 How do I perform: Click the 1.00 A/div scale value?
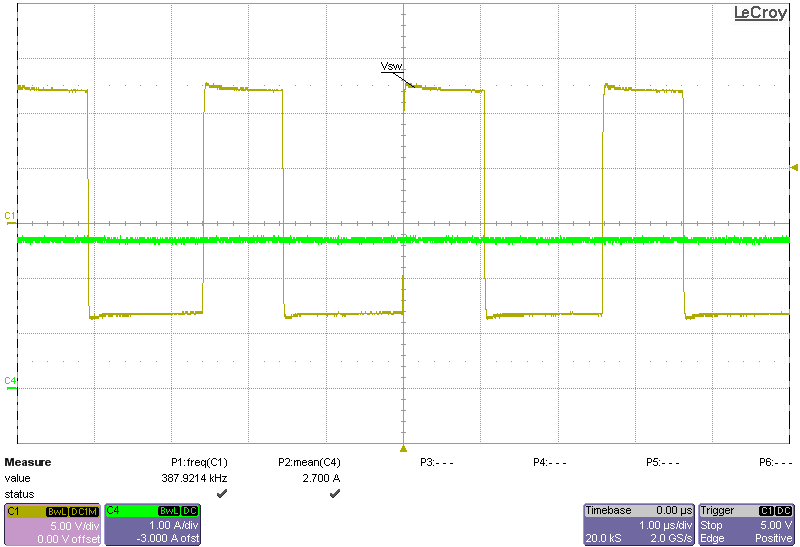click(173, 525)
